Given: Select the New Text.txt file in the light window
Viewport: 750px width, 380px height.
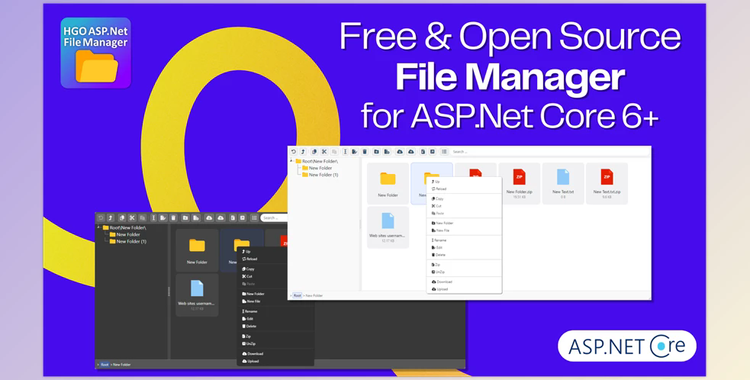Looking at the screenshot, I should 563,183.
